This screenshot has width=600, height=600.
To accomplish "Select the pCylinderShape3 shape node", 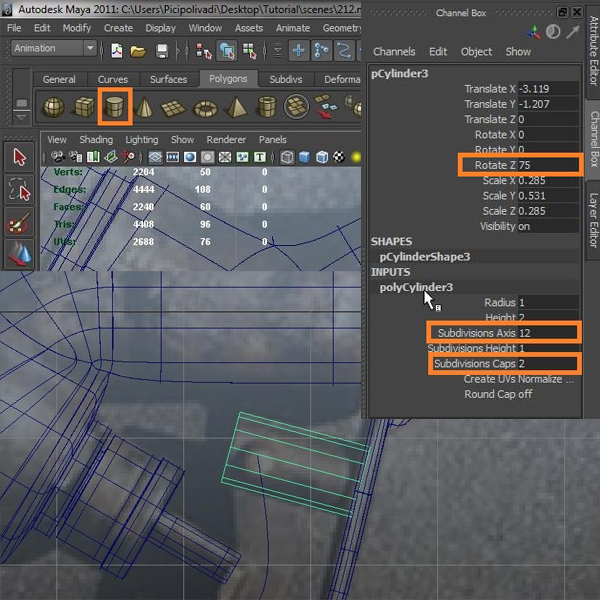I will (x=425, y=257).
